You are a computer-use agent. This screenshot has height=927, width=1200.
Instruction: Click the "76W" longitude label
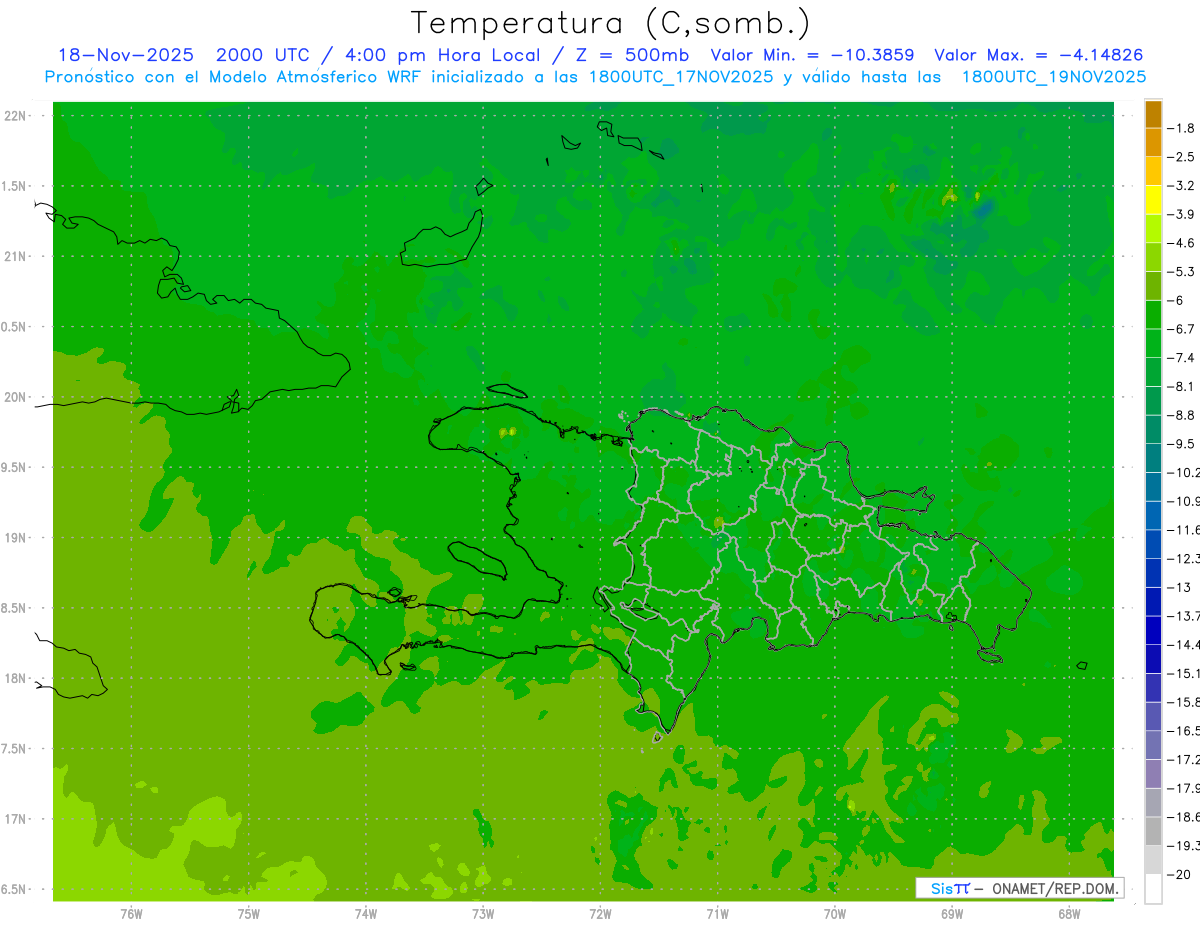[x=131, y=914]
